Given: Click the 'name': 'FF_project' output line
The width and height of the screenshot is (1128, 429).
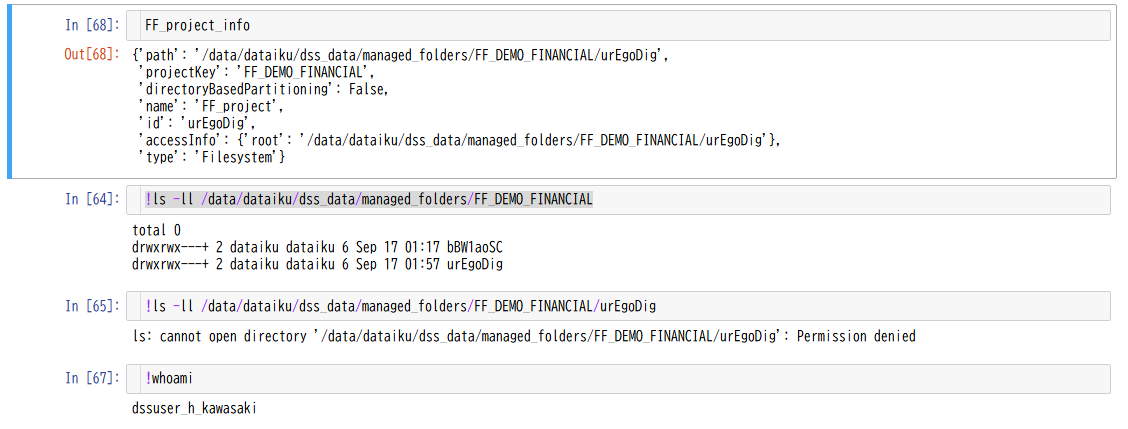Looking at the screenshot, I should 210,107.
